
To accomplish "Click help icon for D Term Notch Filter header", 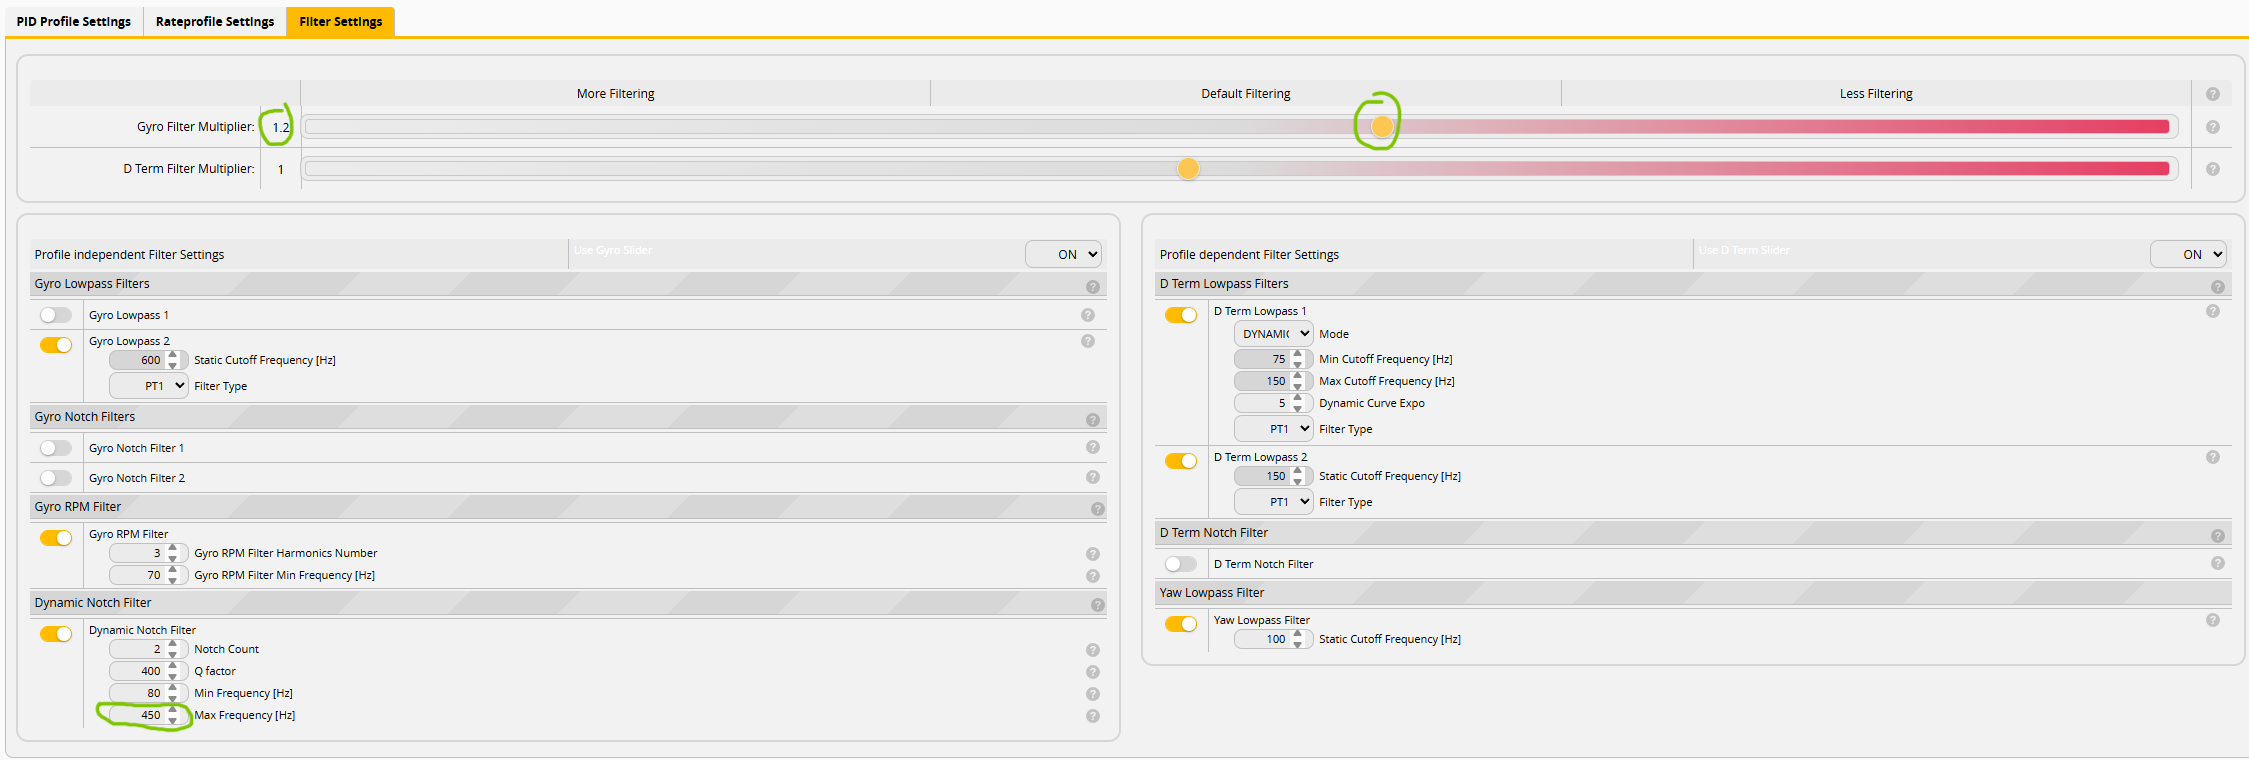I will 2217,536.
